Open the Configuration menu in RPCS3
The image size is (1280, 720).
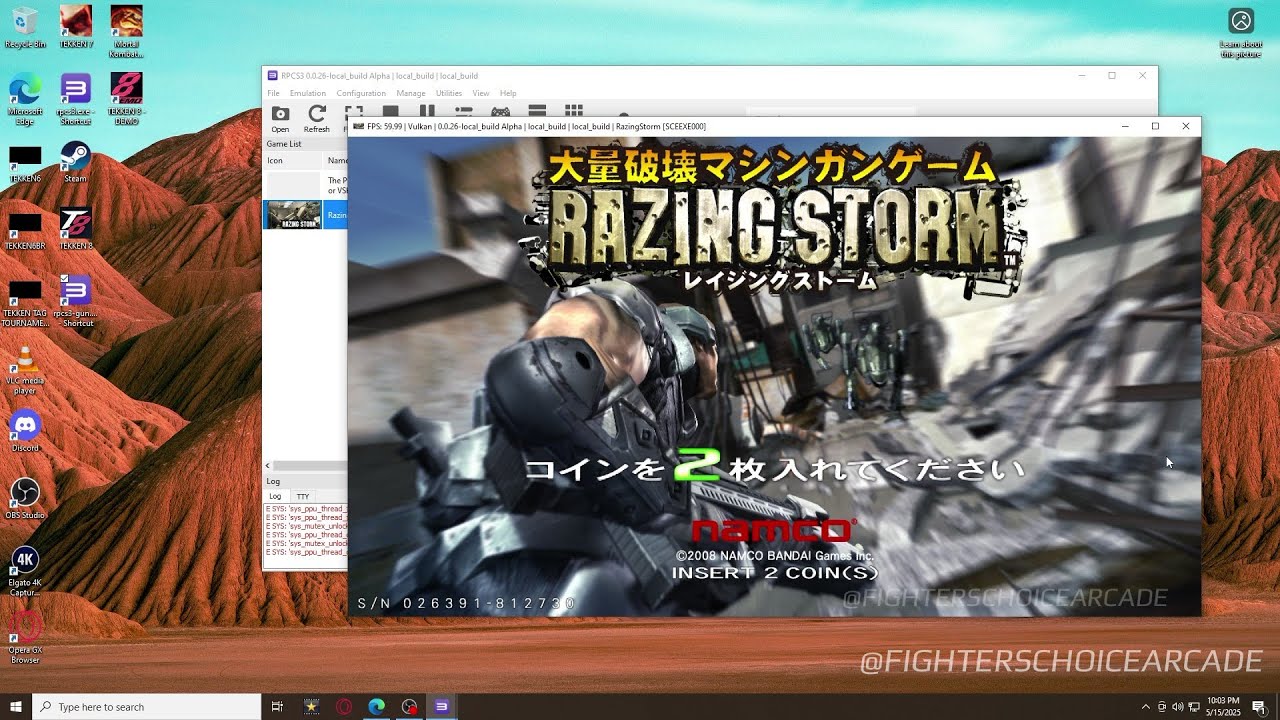click(361, 93)
